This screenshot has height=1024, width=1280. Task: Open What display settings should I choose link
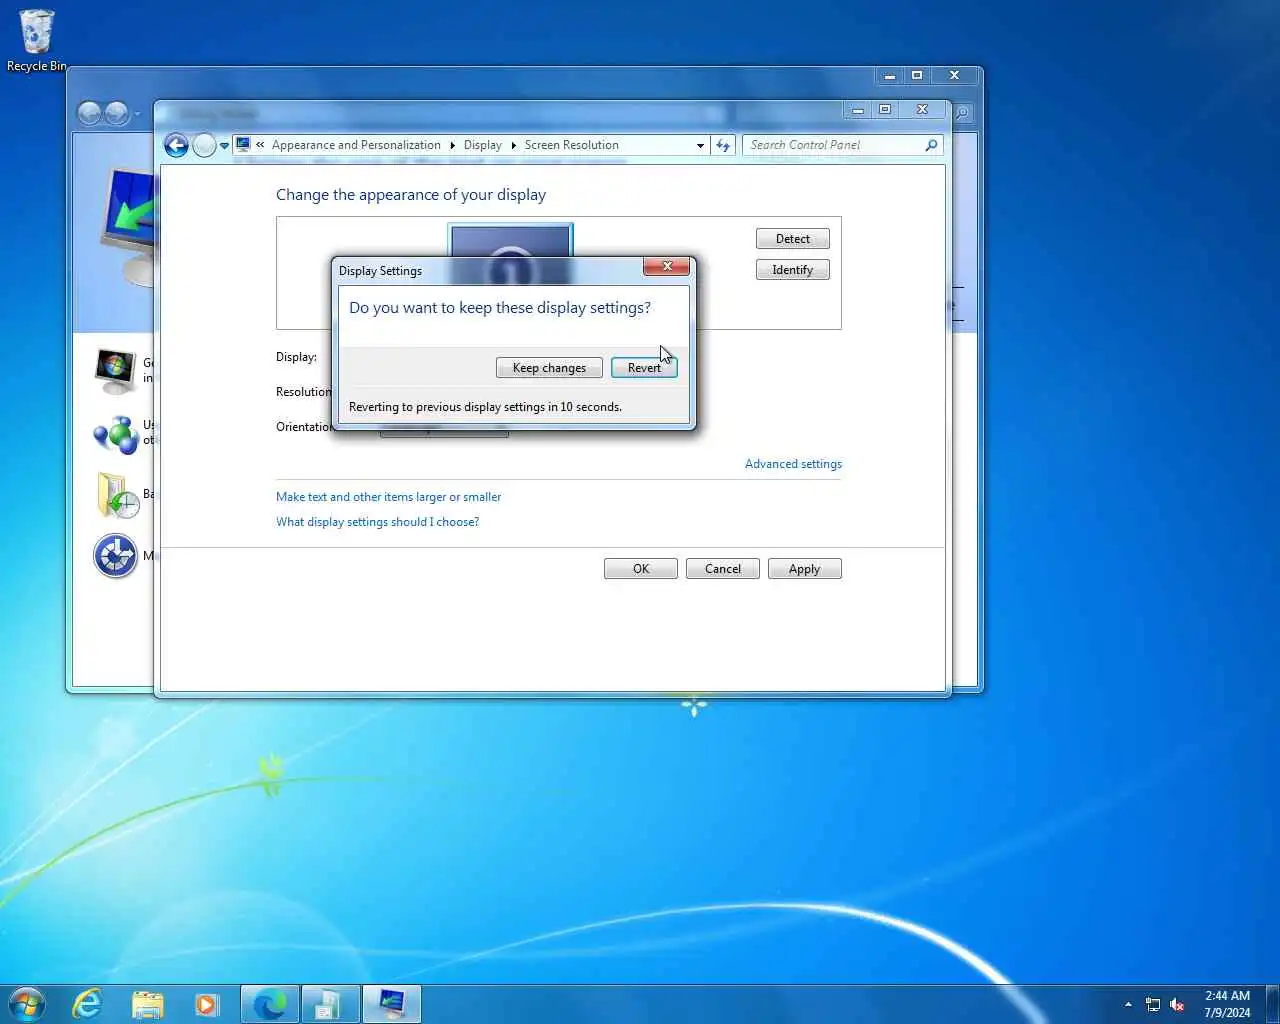[377, 522]
